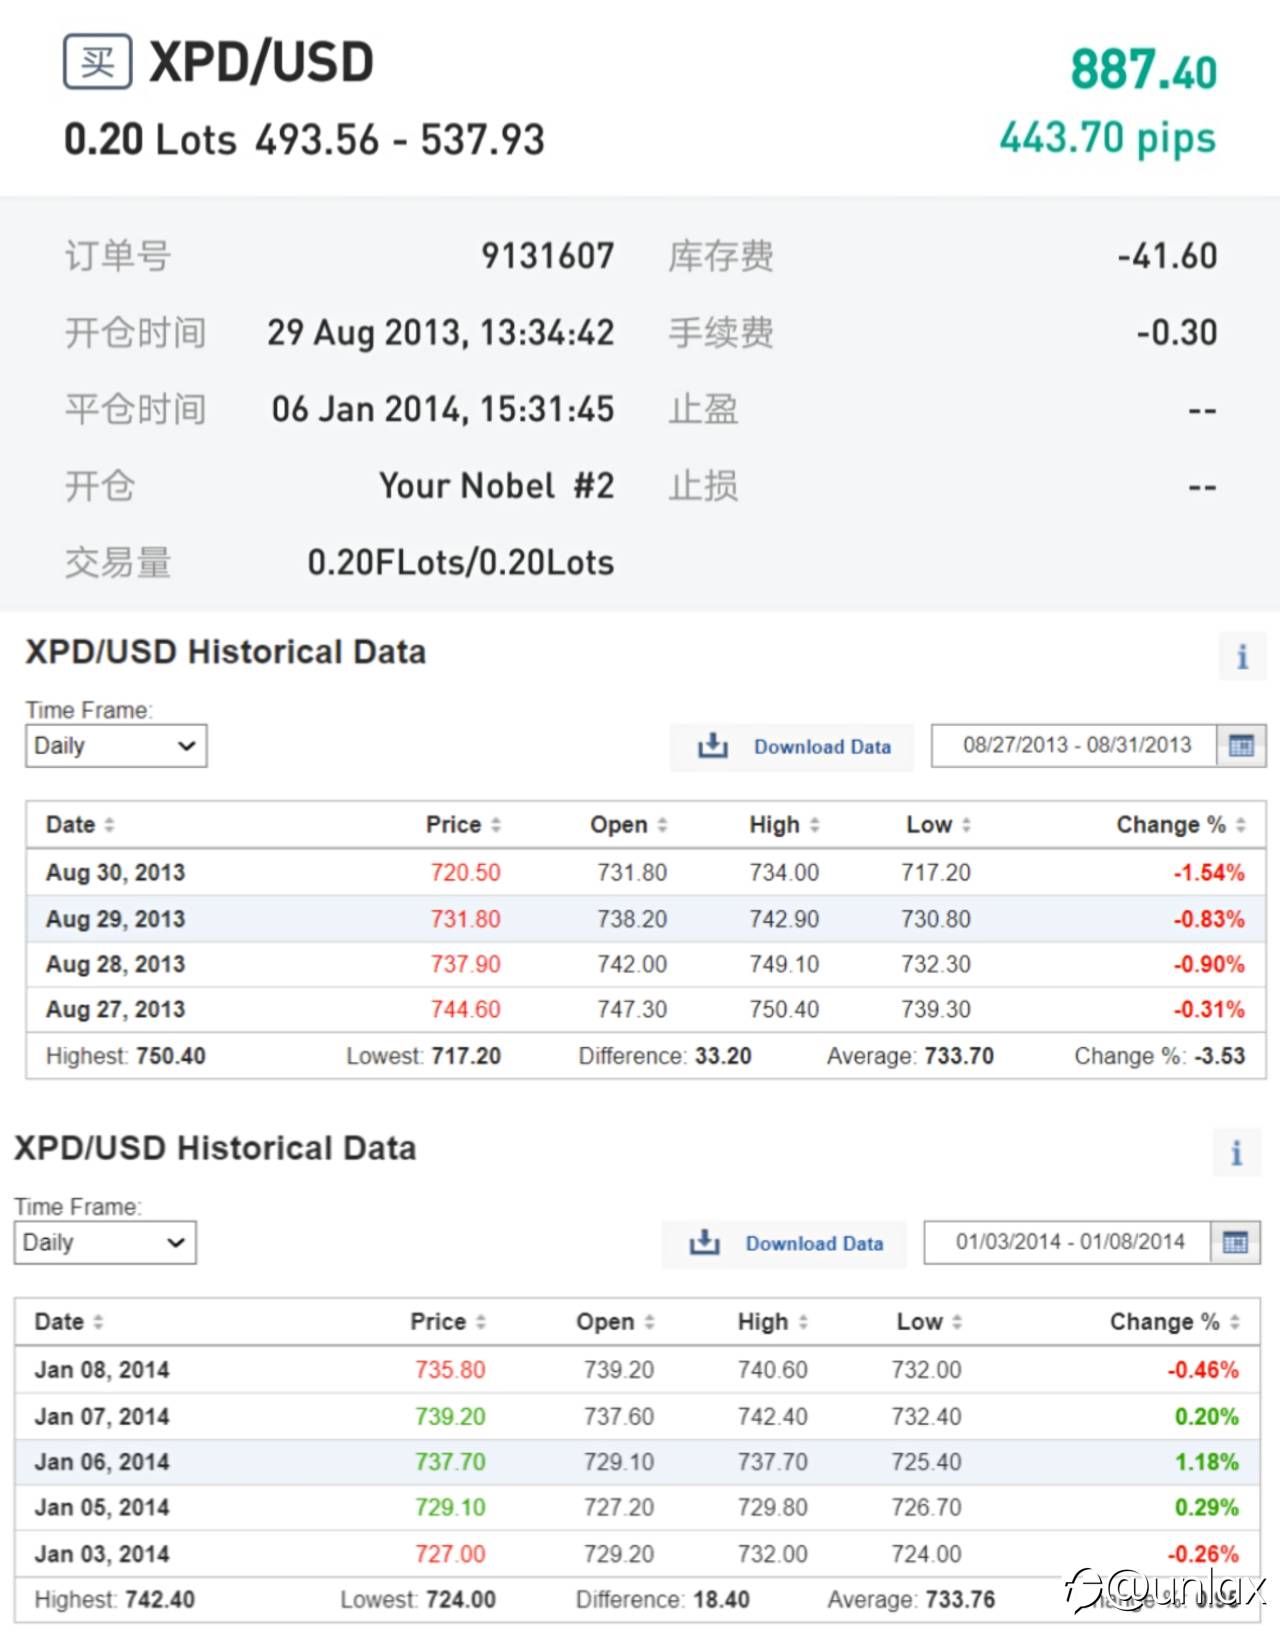Open calendar picker for 01/03/2014 range
Viewport: 1280px width, 1650px height.
(1235, 1243)
